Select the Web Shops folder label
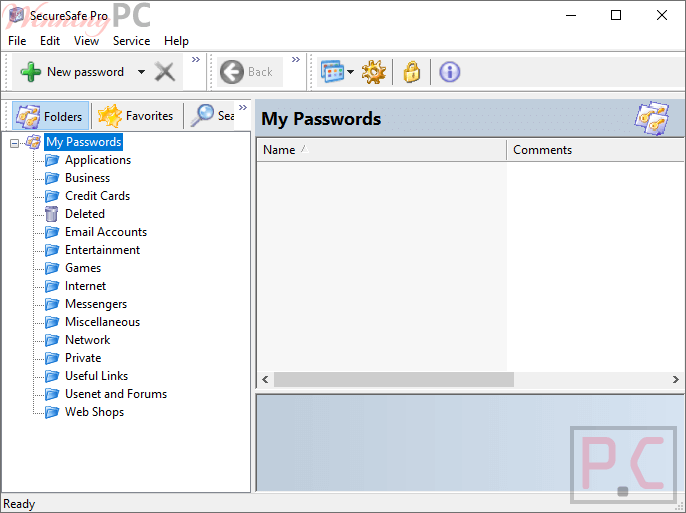The width and height of the screenshot is (686, 513). point(94,412)
